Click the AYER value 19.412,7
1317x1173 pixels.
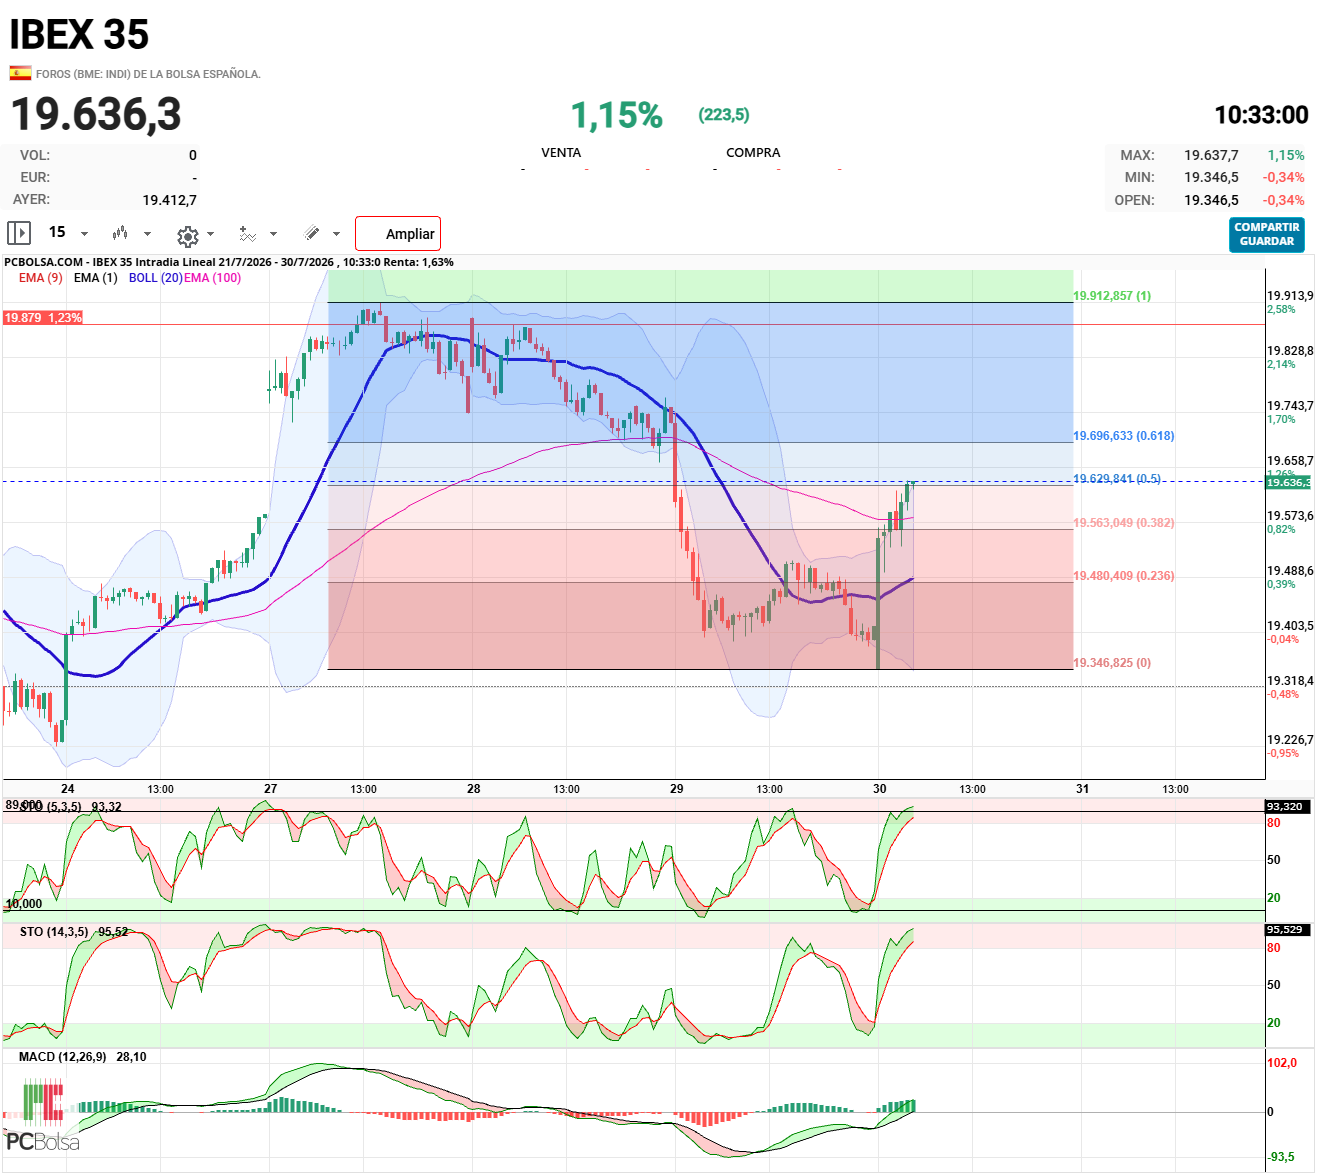click(170, 200)
